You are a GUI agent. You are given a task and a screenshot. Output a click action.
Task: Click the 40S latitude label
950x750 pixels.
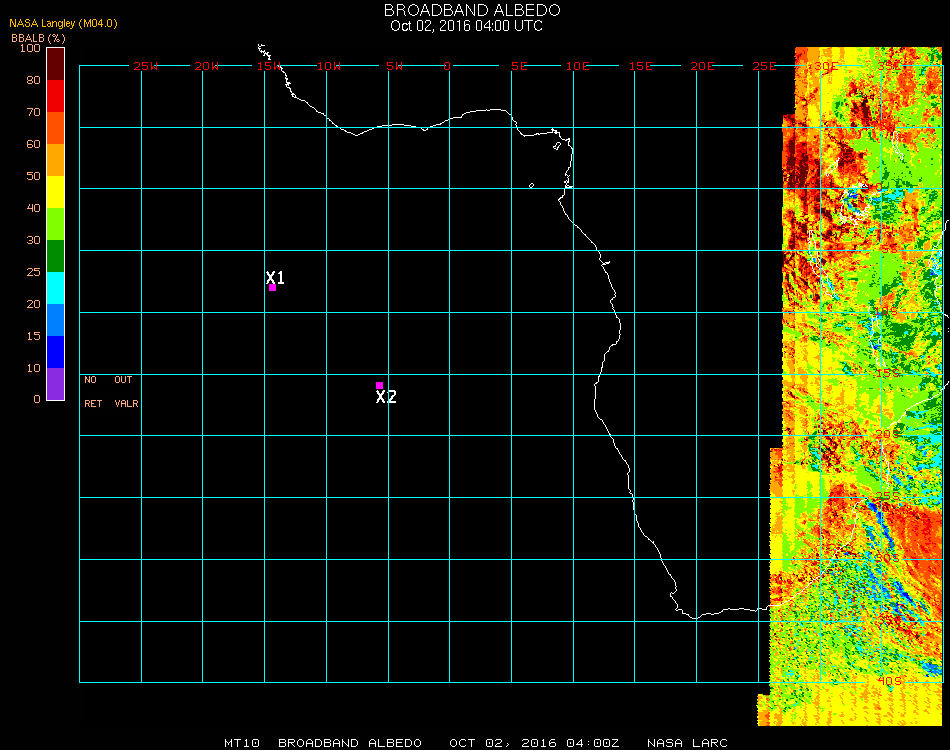[888, 681]
